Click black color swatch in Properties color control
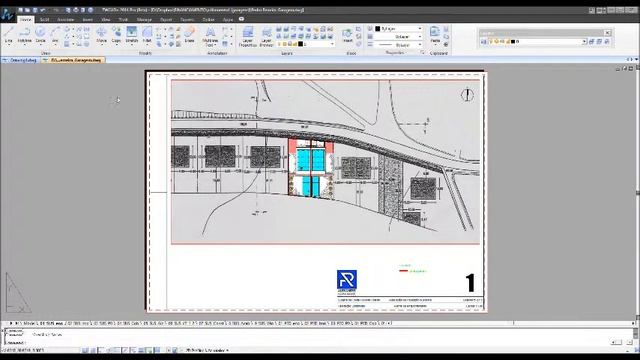This screenshot has height=360, width=640. (378, 29)
